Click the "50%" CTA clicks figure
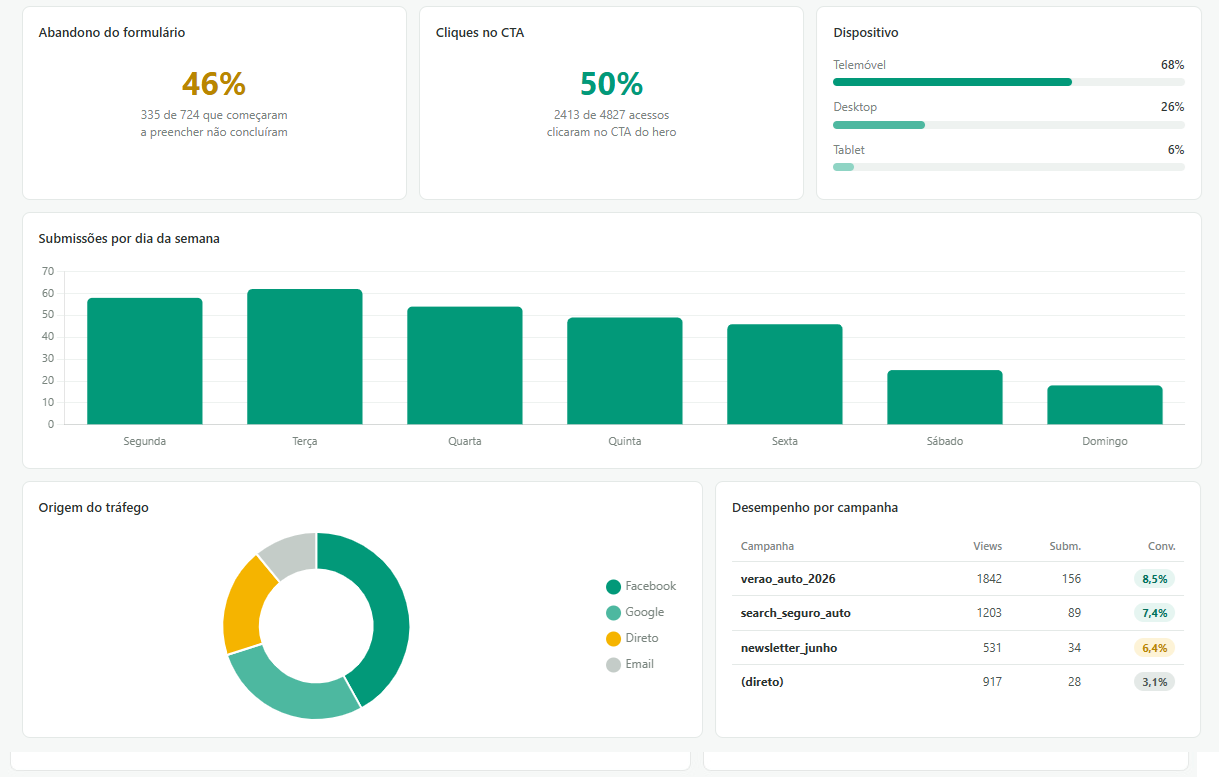The width and height of the screenshot is (1219, 777). click(611, 84)
